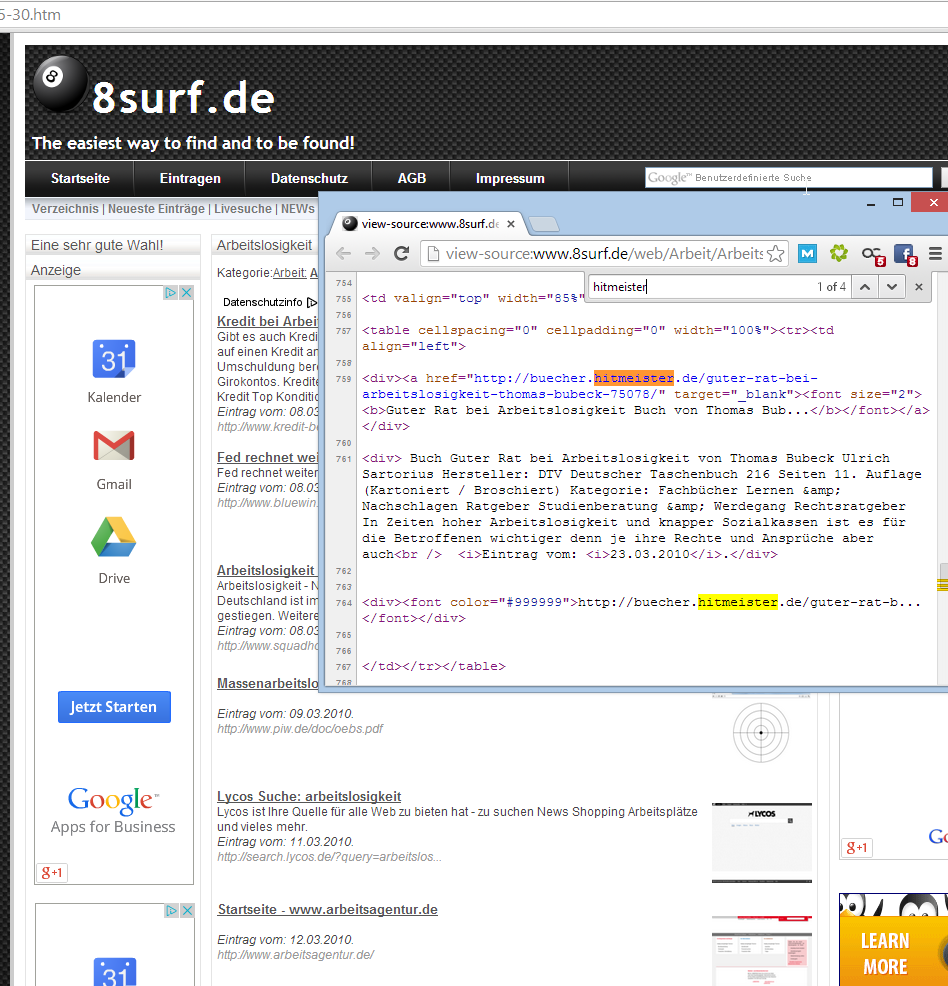Viewport: 948px width, 986px height.
Task: Click the Gmail icon in ad
Action: (114, 446)
